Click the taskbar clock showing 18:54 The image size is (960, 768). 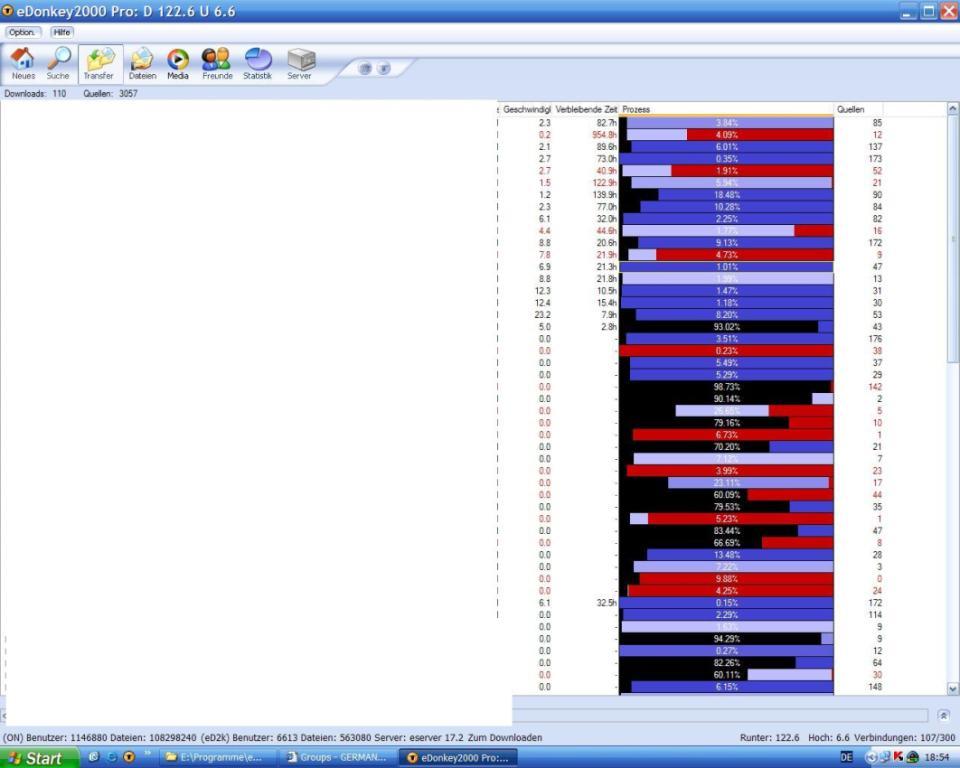tap(937, 758)
